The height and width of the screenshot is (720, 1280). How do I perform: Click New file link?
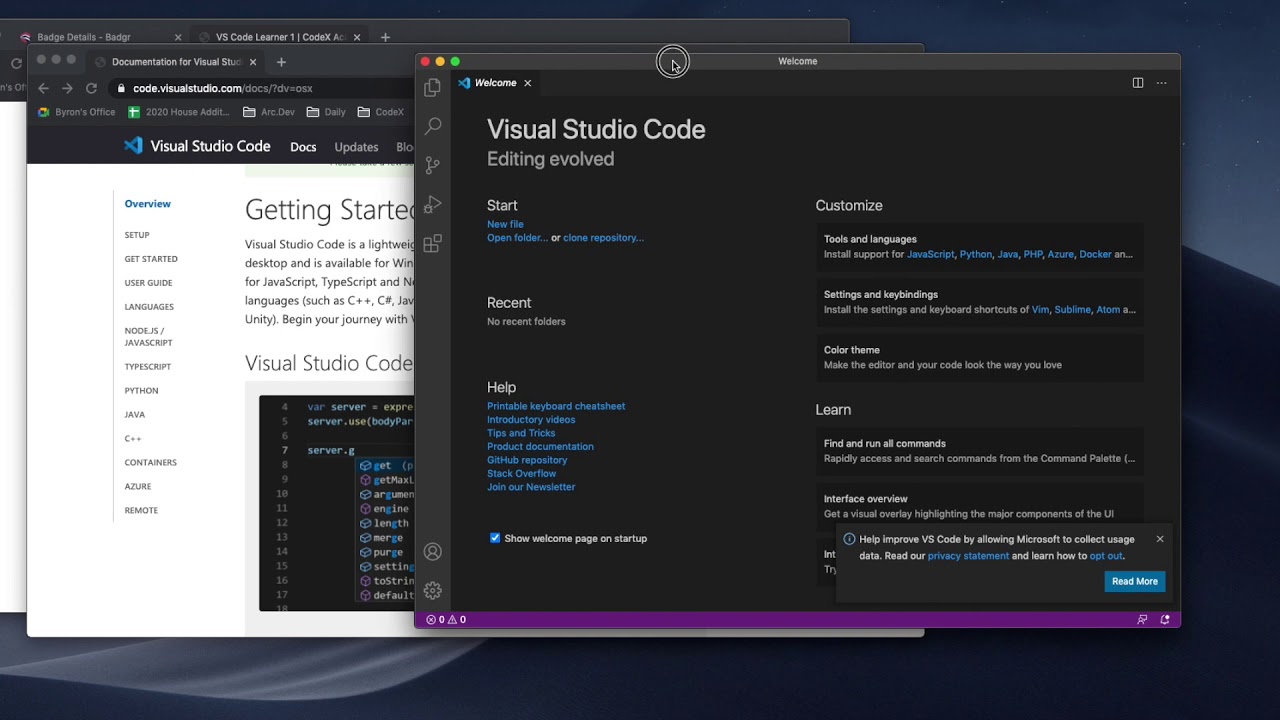click(505, 224)
